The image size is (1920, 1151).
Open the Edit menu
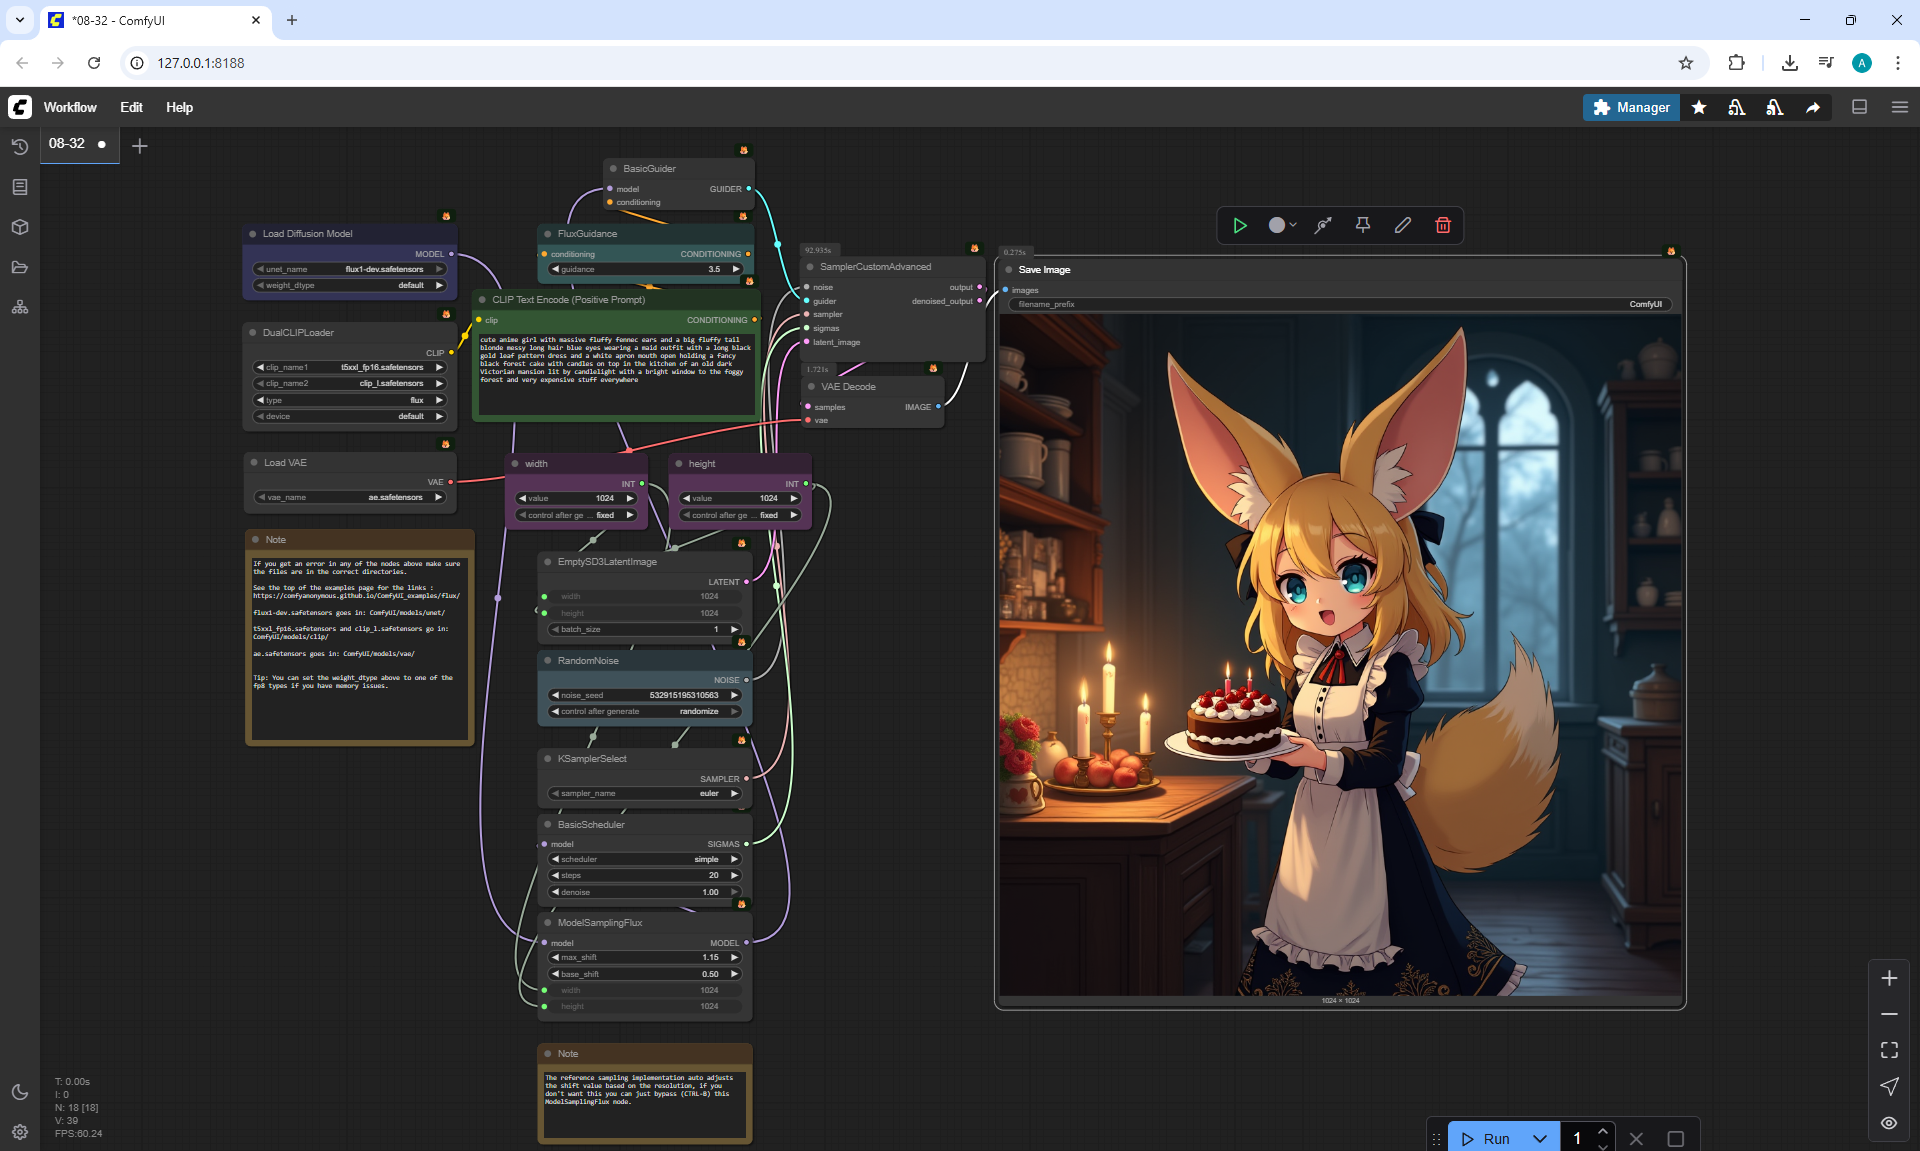coord(131,107)
